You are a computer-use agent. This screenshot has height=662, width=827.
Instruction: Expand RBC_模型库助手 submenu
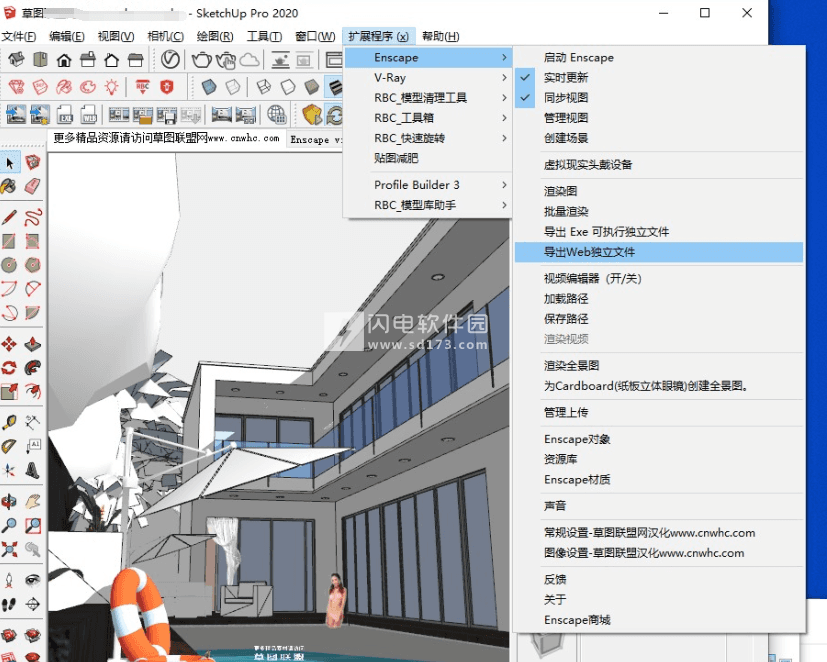428,205
